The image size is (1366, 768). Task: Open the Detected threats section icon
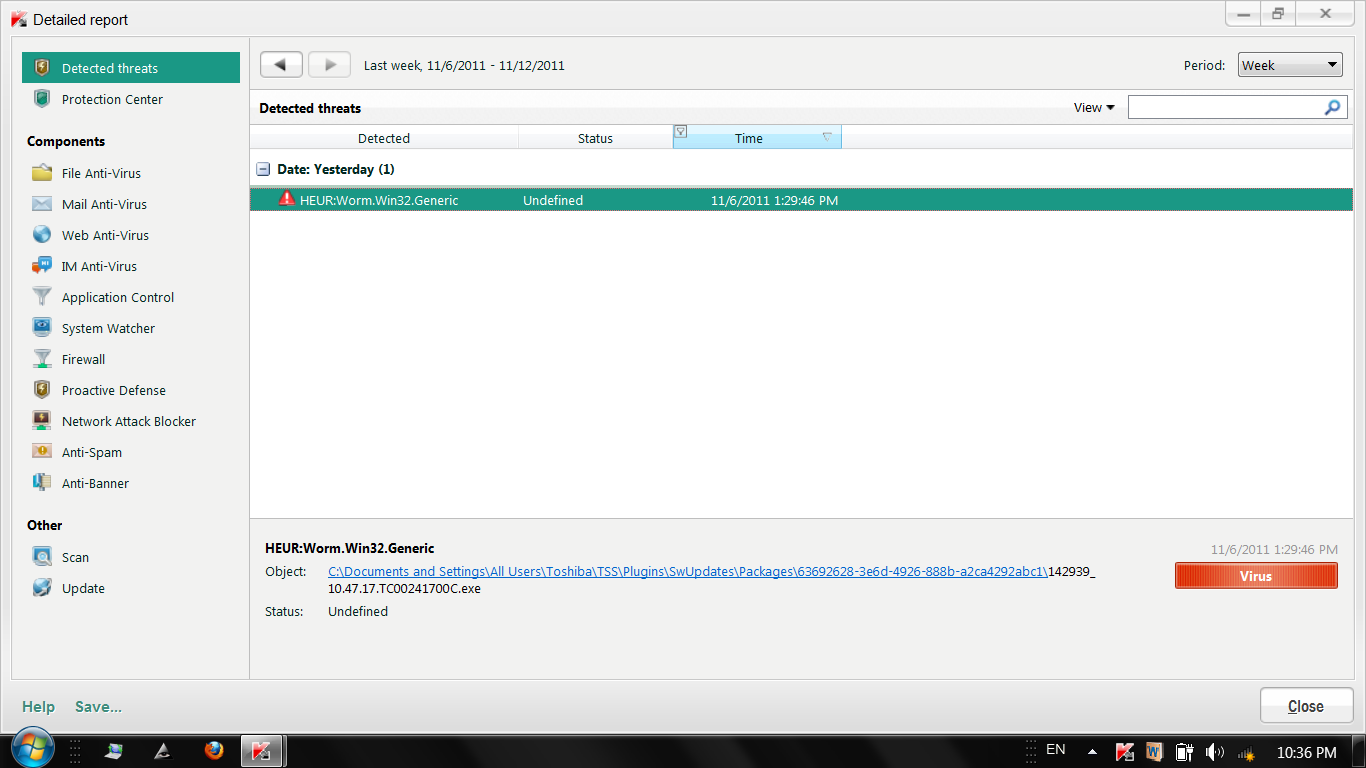[42, 68]
